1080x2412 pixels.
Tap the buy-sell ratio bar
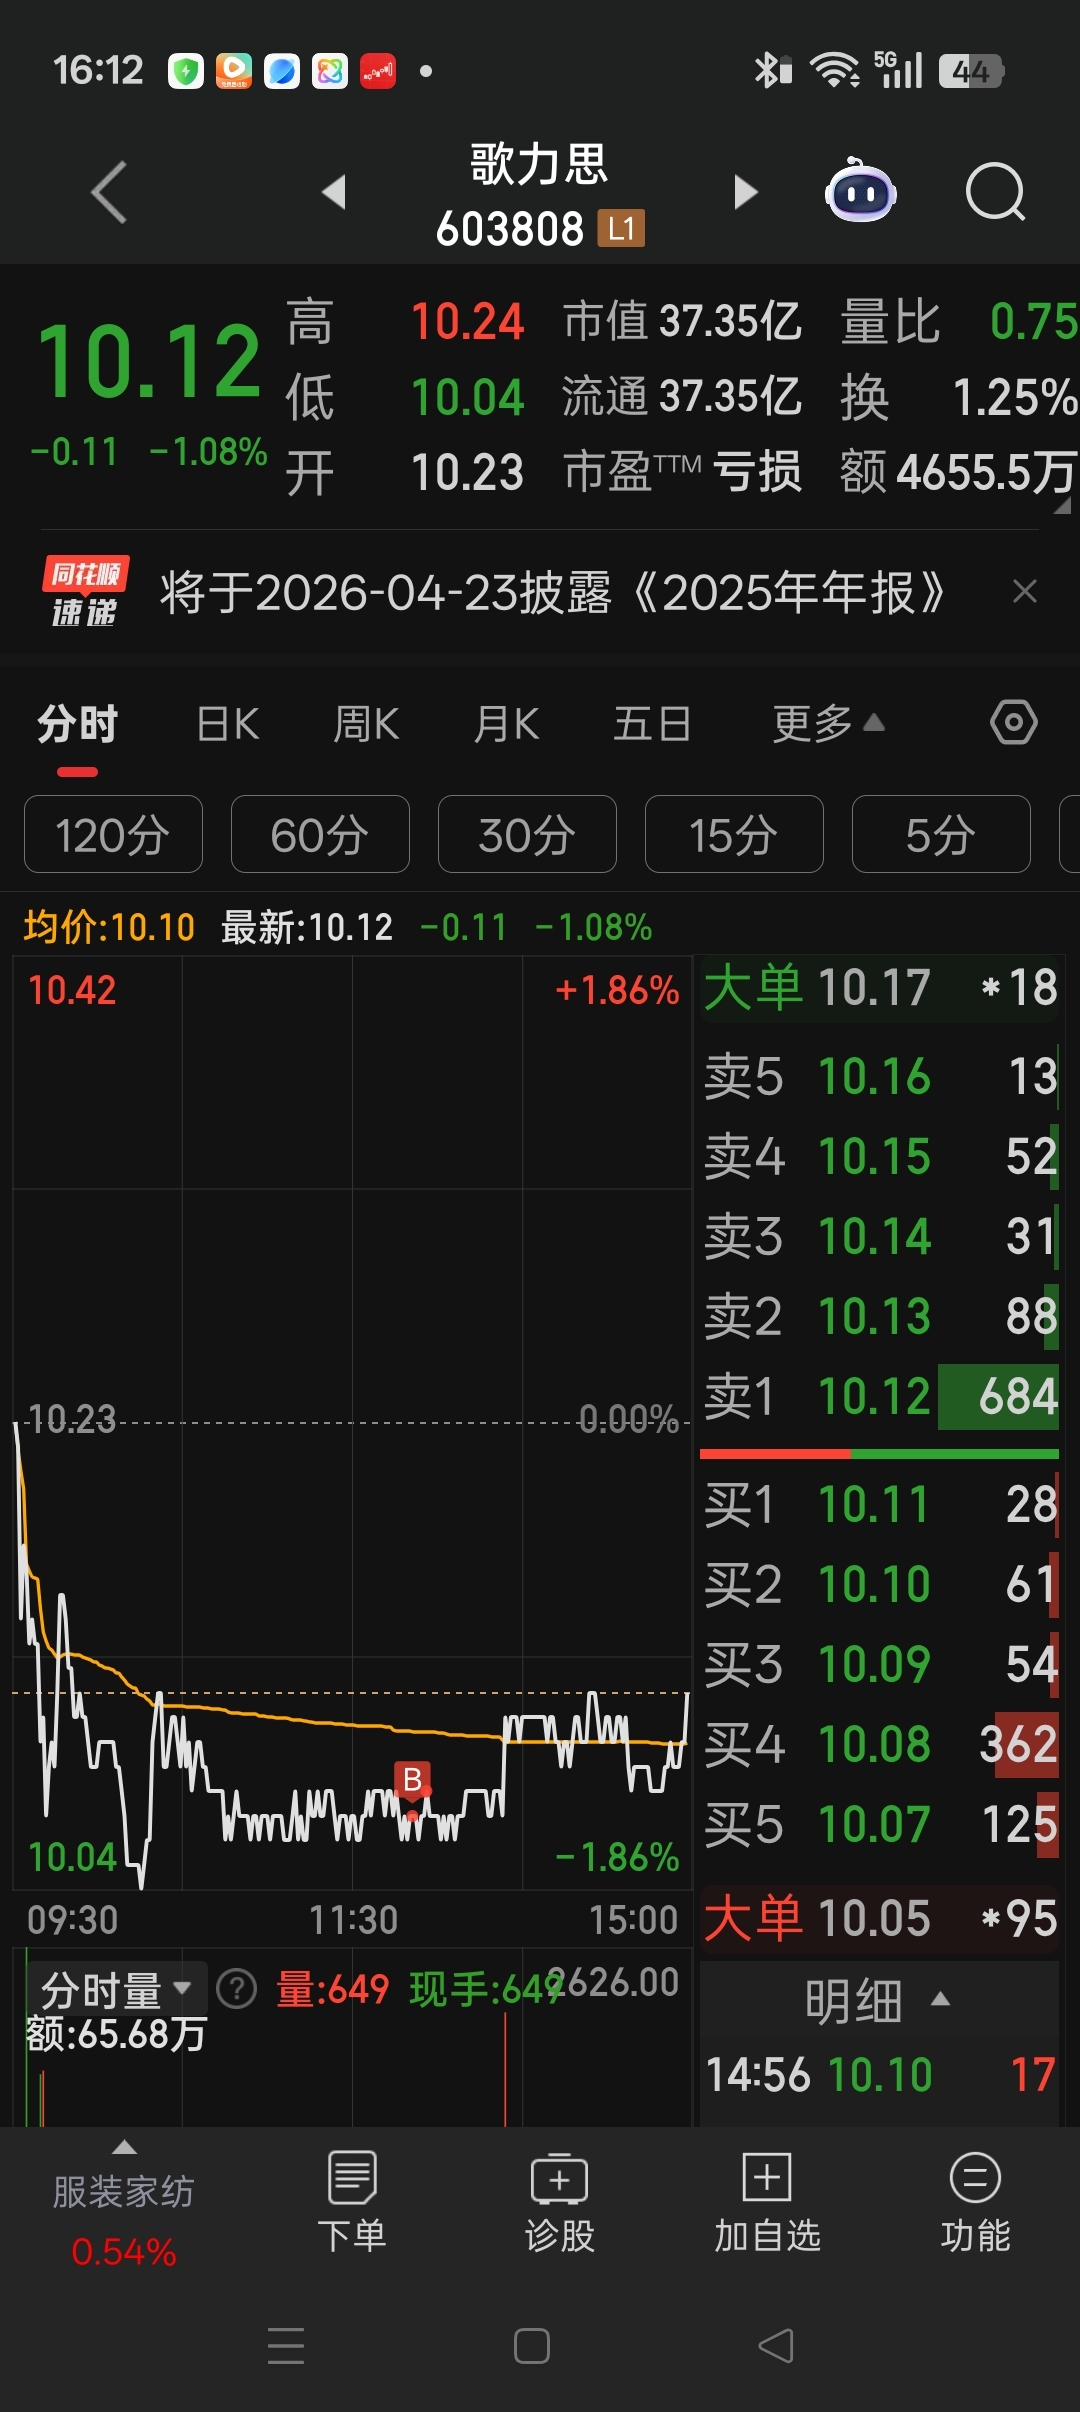click(x=879, y=1453)
